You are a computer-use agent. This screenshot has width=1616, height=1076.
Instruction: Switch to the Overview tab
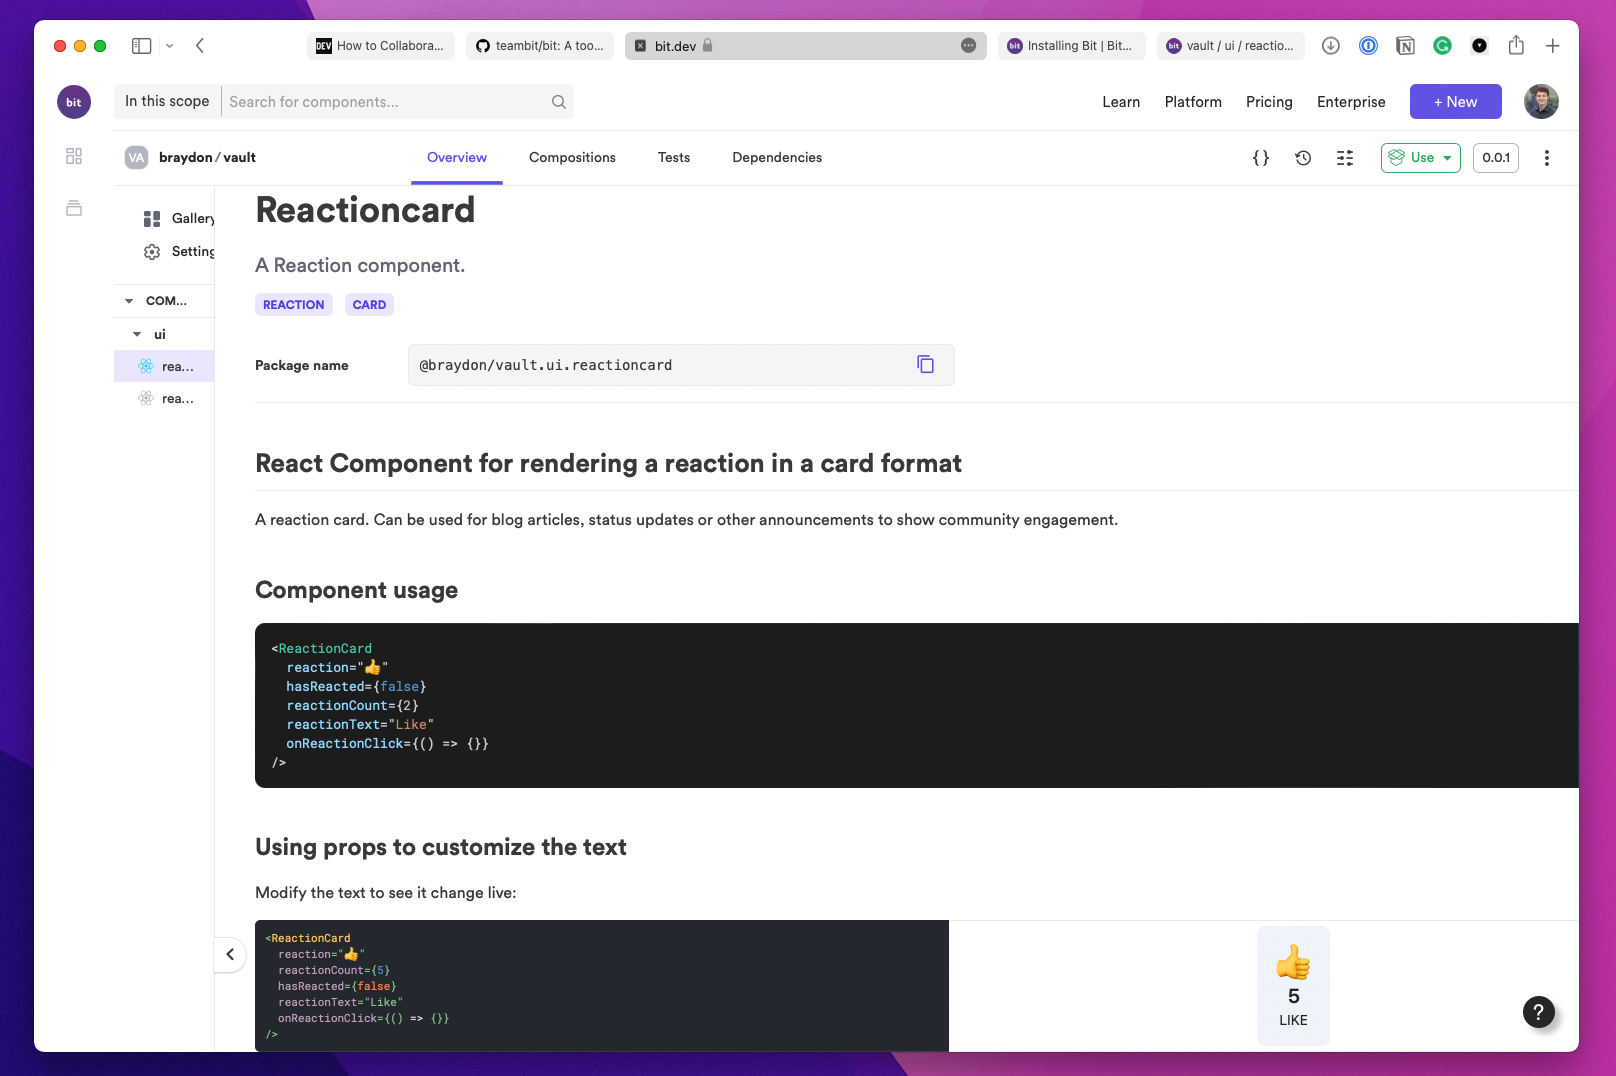point(457,158)
